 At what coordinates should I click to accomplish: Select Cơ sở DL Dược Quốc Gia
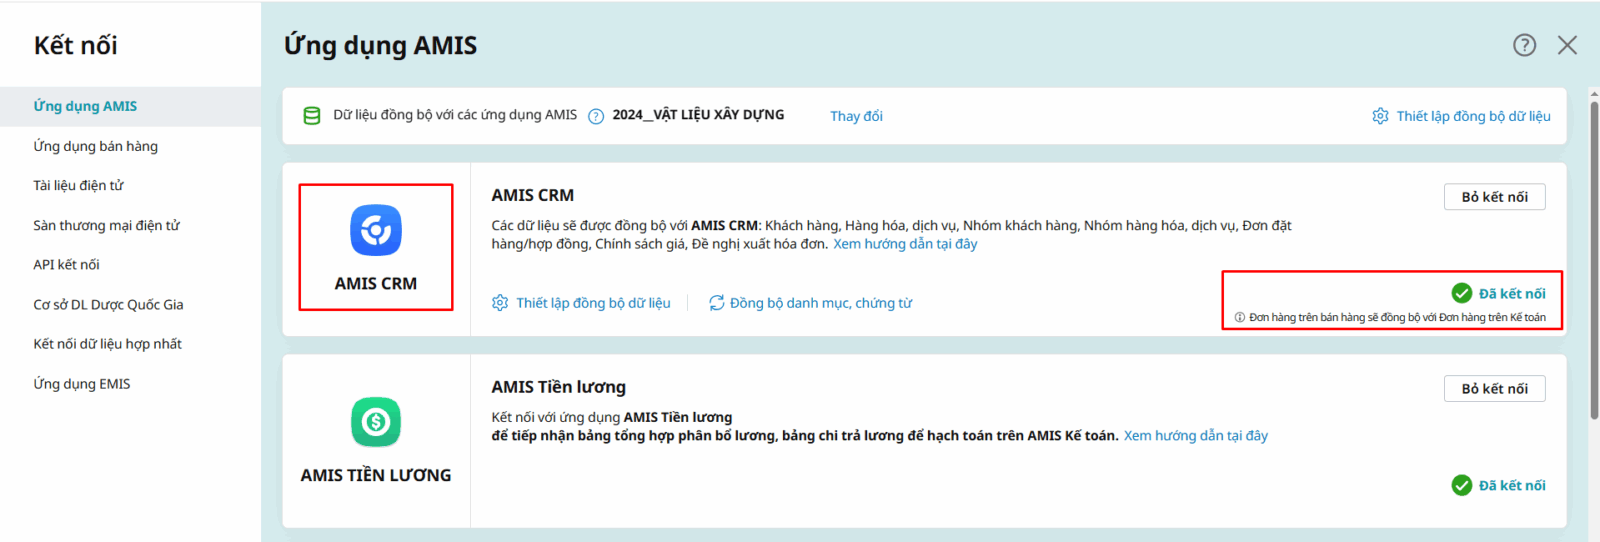109,305
